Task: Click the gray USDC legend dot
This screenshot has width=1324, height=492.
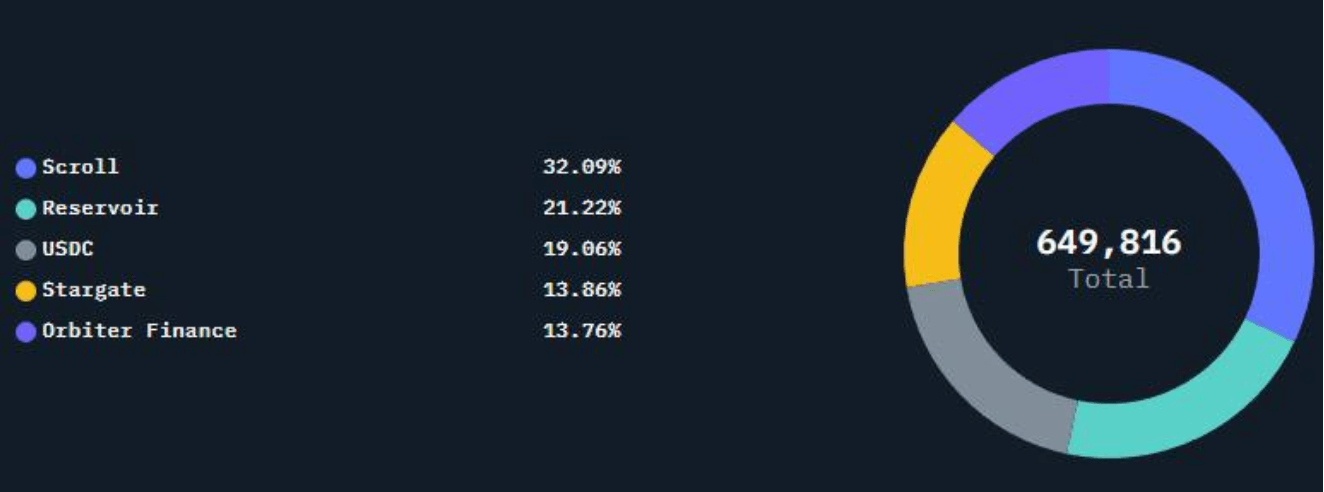Action: [26, 250]
